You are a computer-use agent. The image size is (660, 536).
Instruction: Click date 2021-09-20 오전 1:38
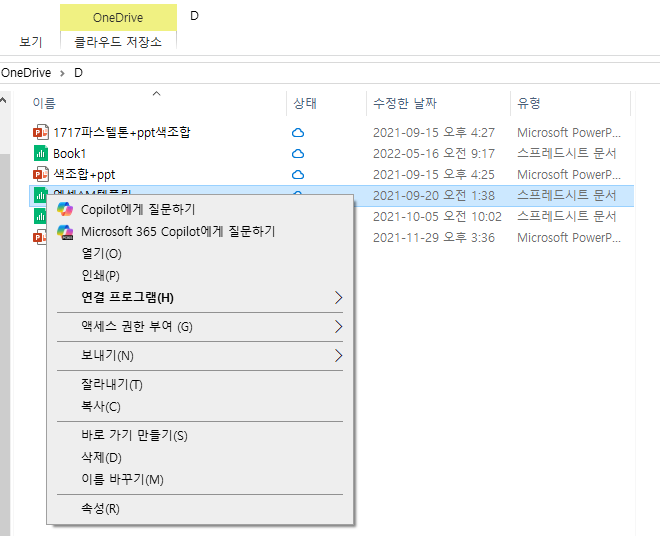point(434,195)
